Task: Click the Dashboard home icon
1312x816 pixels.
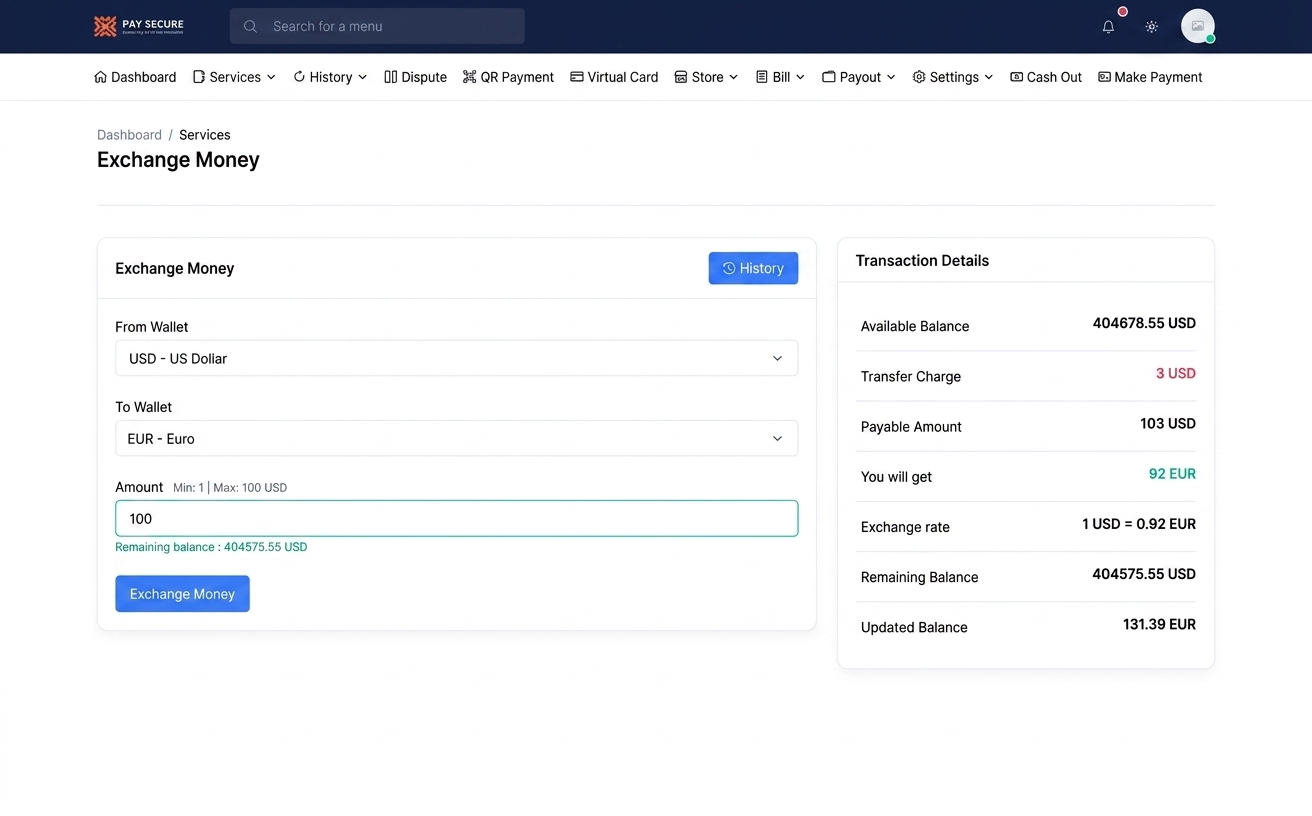Action: coord(100,77)
